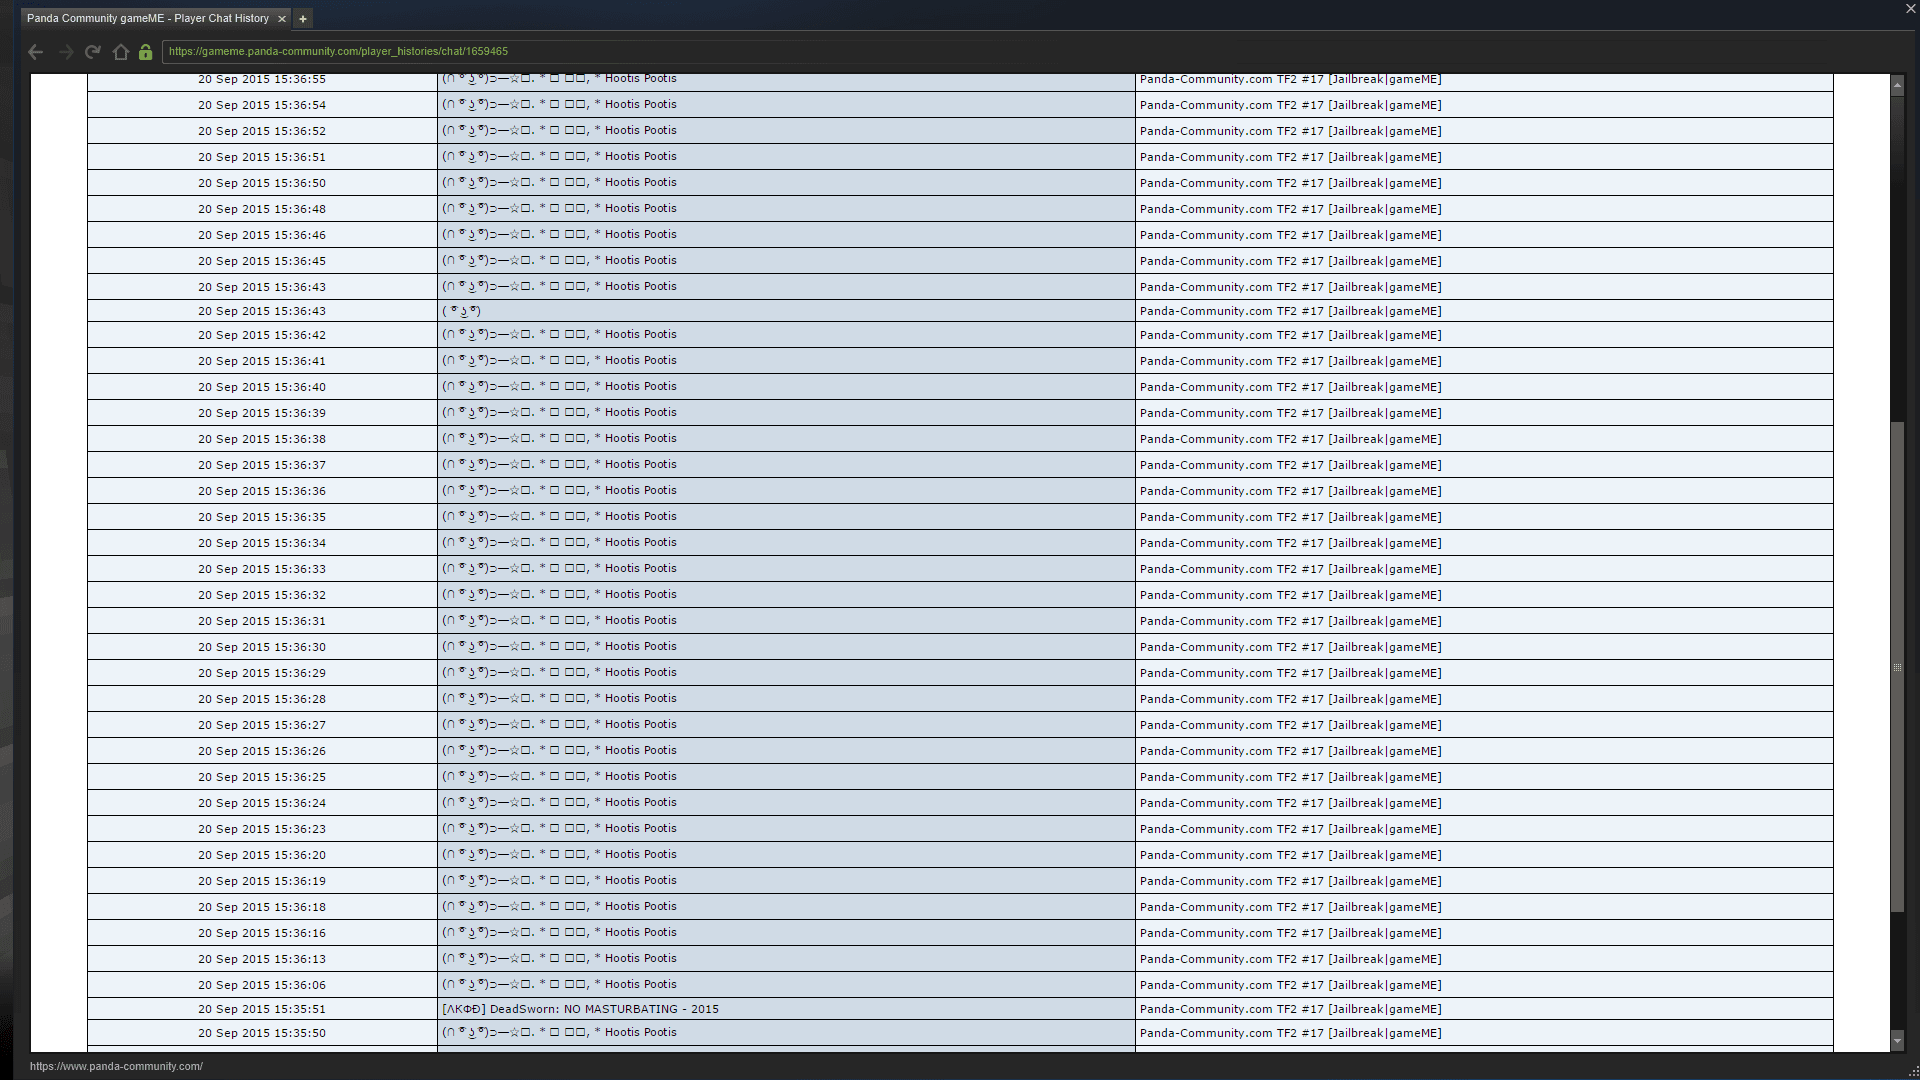Go back to the previous page
Screen dimensions: 1920x1080
click(x=36, y=52)
